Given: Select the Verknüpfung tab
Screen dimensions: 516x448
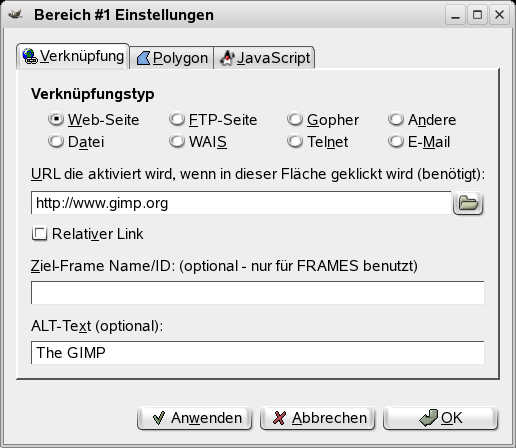Looking at the screenshot, I should (x=73, y=56).
